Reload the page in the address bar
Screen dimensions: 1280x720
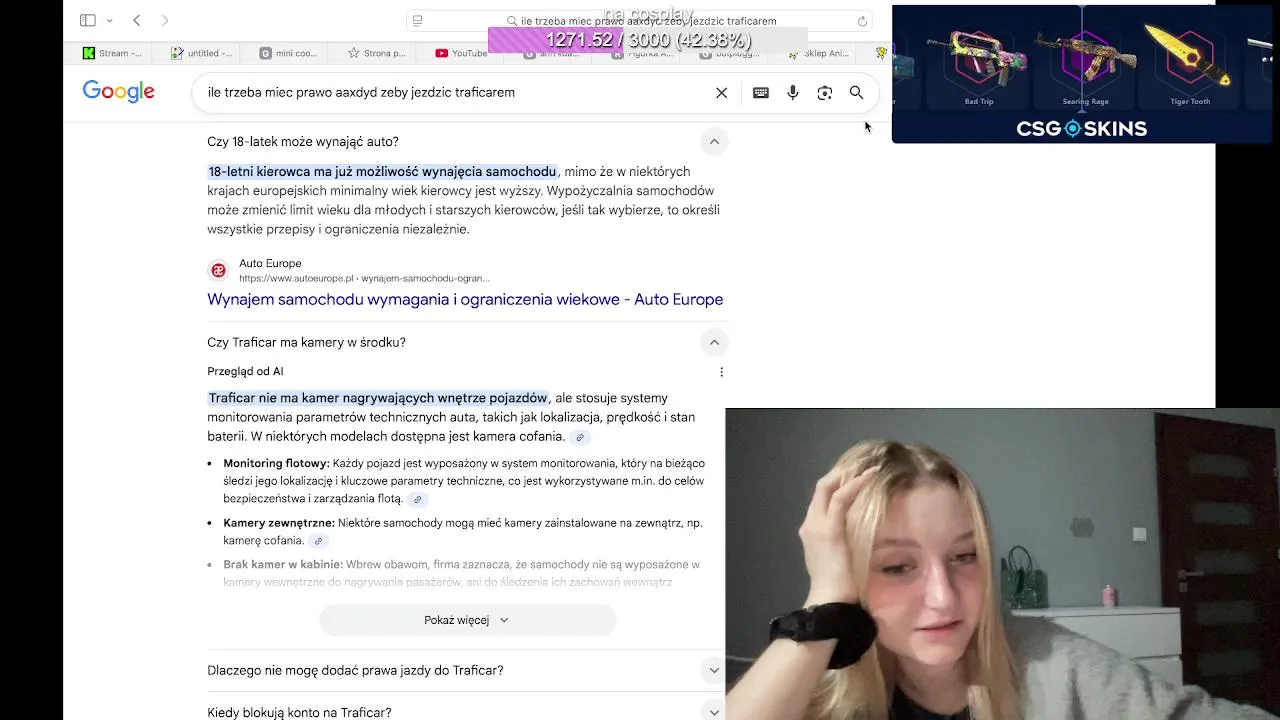coord(862,21)
